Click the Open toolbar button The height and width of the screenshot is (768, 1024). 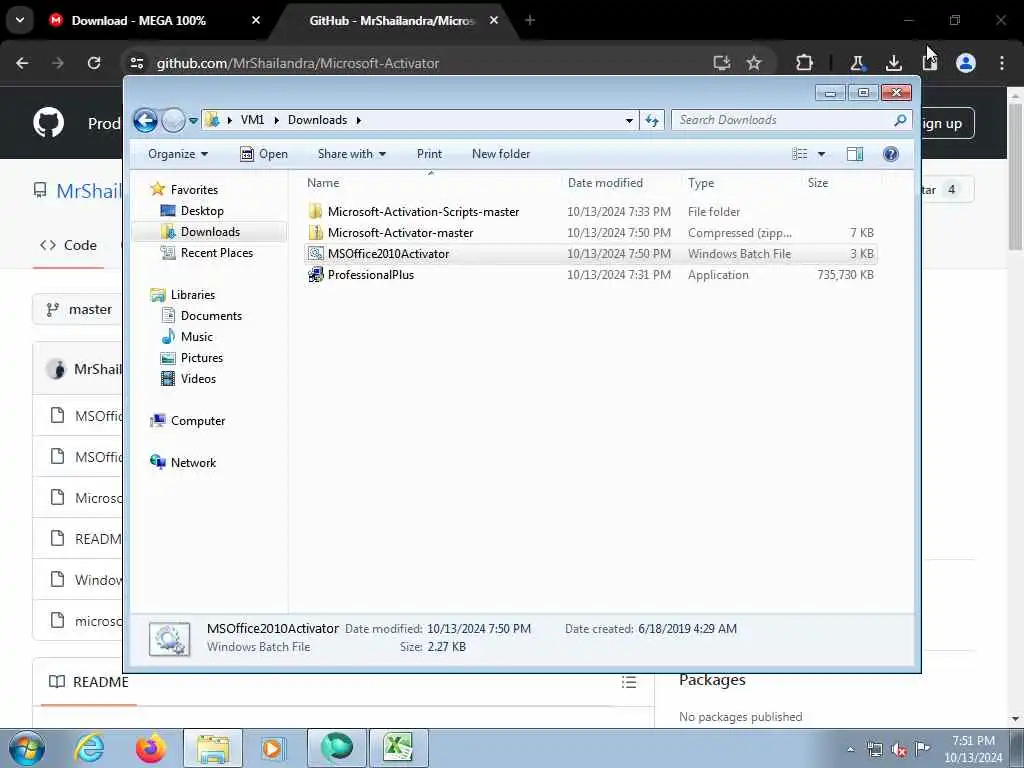point(264,154)
